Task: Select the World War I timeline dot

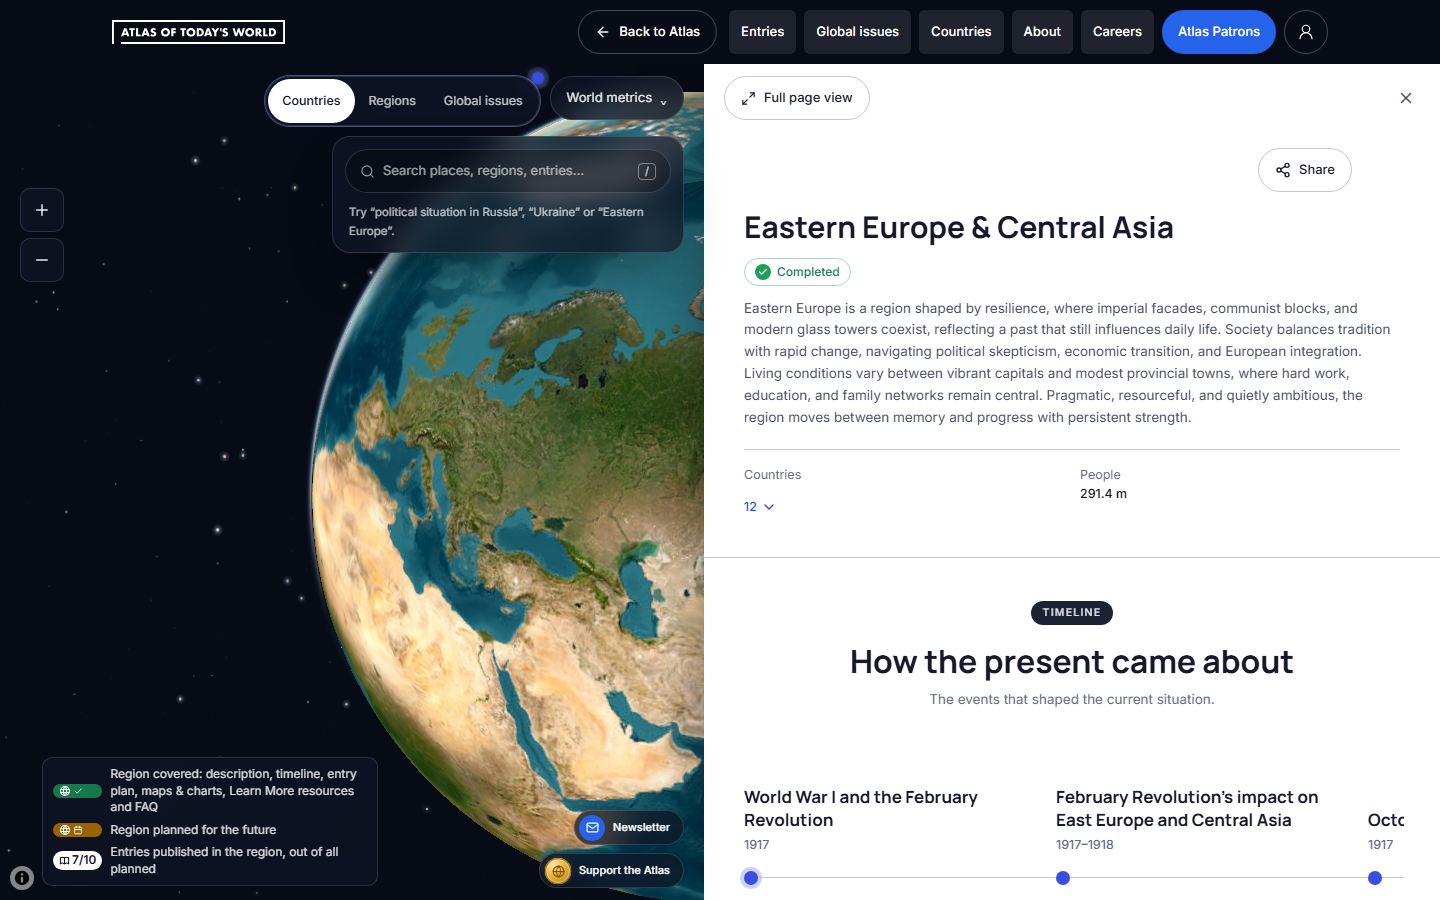Action: pos(751,878)
